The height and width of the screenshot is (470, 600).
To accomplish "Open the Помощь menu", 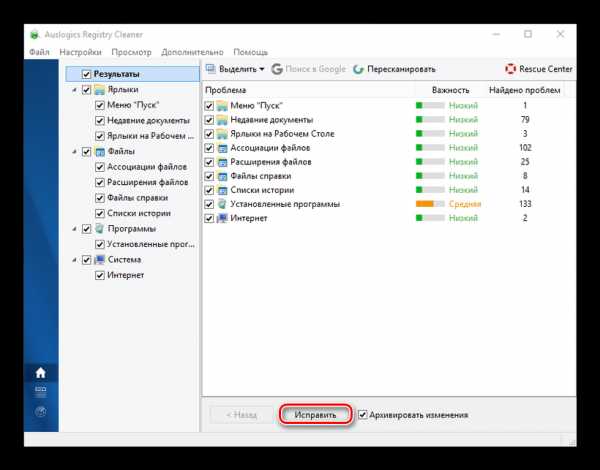I will coord(250,52).
